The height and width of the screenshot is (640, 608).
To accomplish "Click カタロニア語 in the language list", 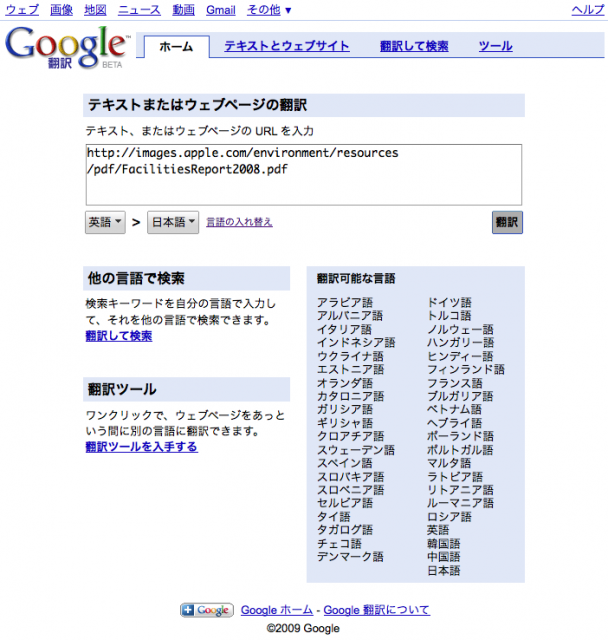I will click(351, 396).
